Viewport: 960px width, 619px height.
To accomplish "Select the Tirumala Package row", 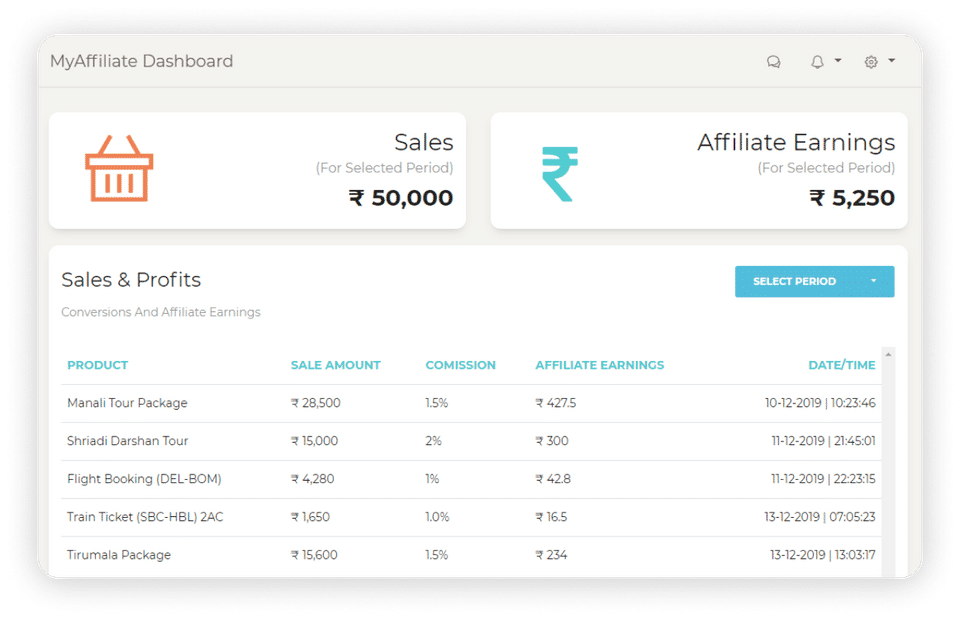I will [119, 555].
